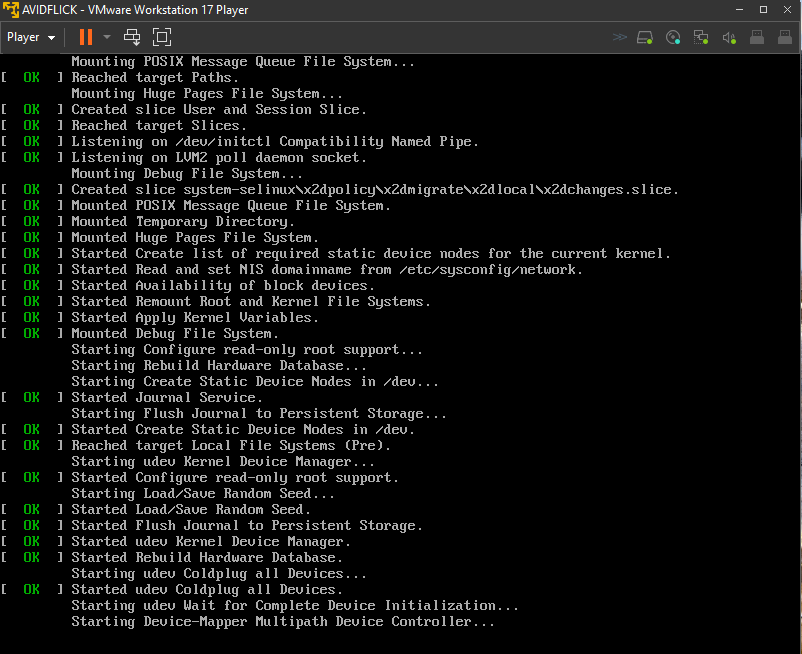
Task: Click the rightmost USB device icon
Action: [784, 37]
